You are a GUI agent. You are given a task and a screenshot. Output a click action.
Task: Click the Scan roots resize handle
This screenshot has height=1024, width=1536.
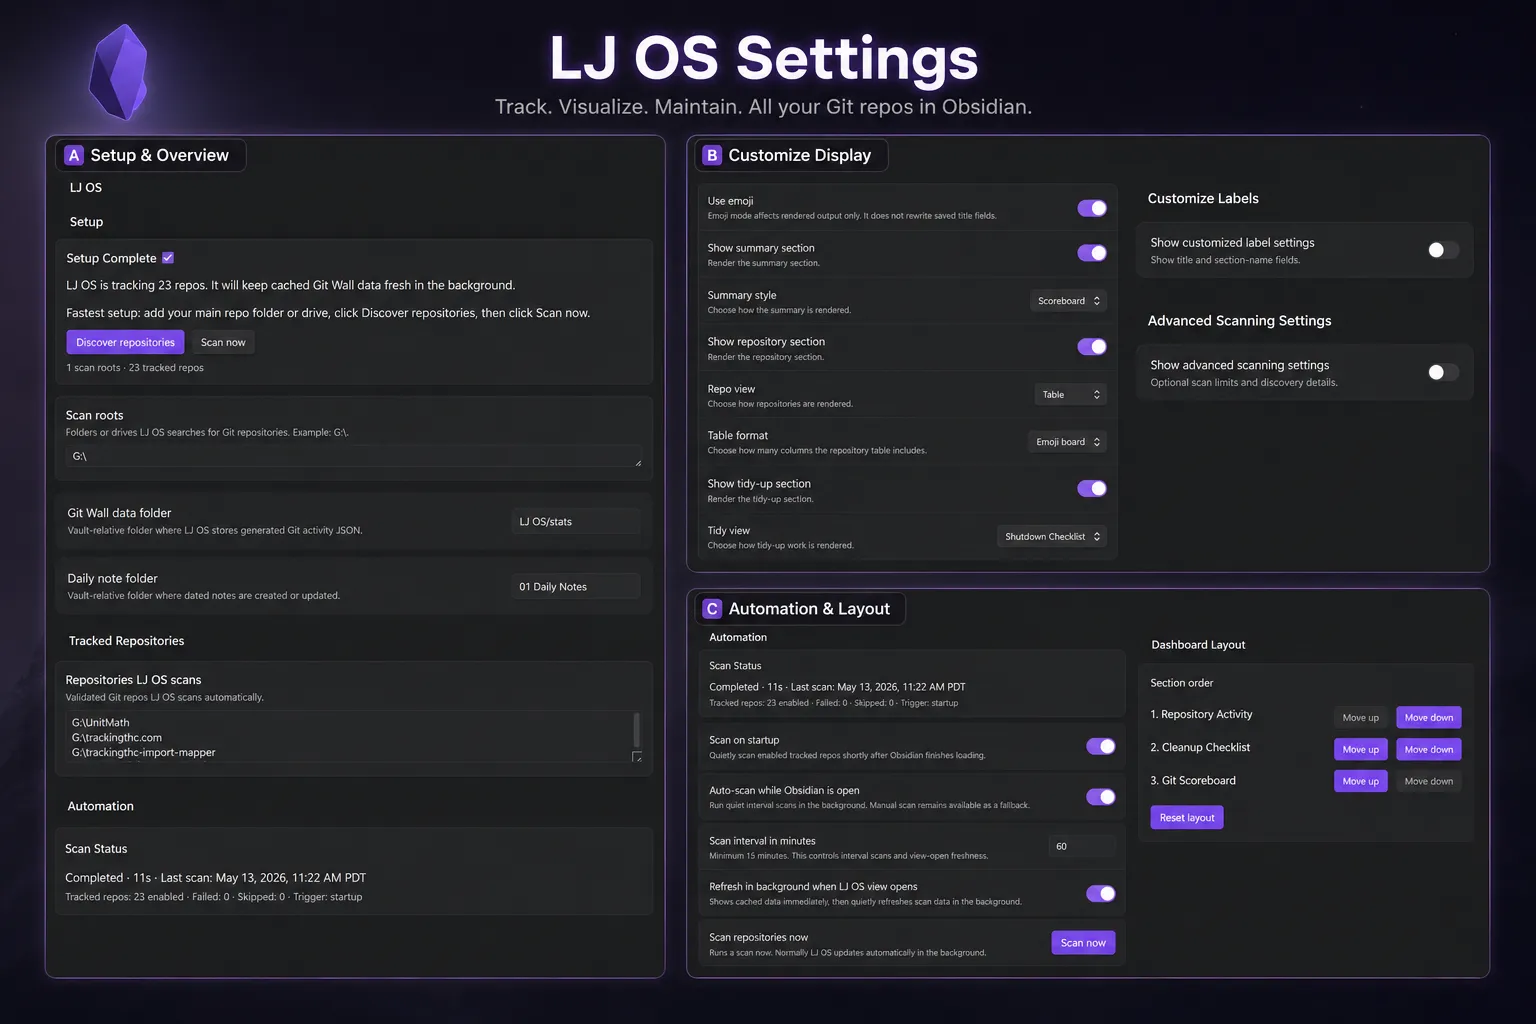click(638, 462)
